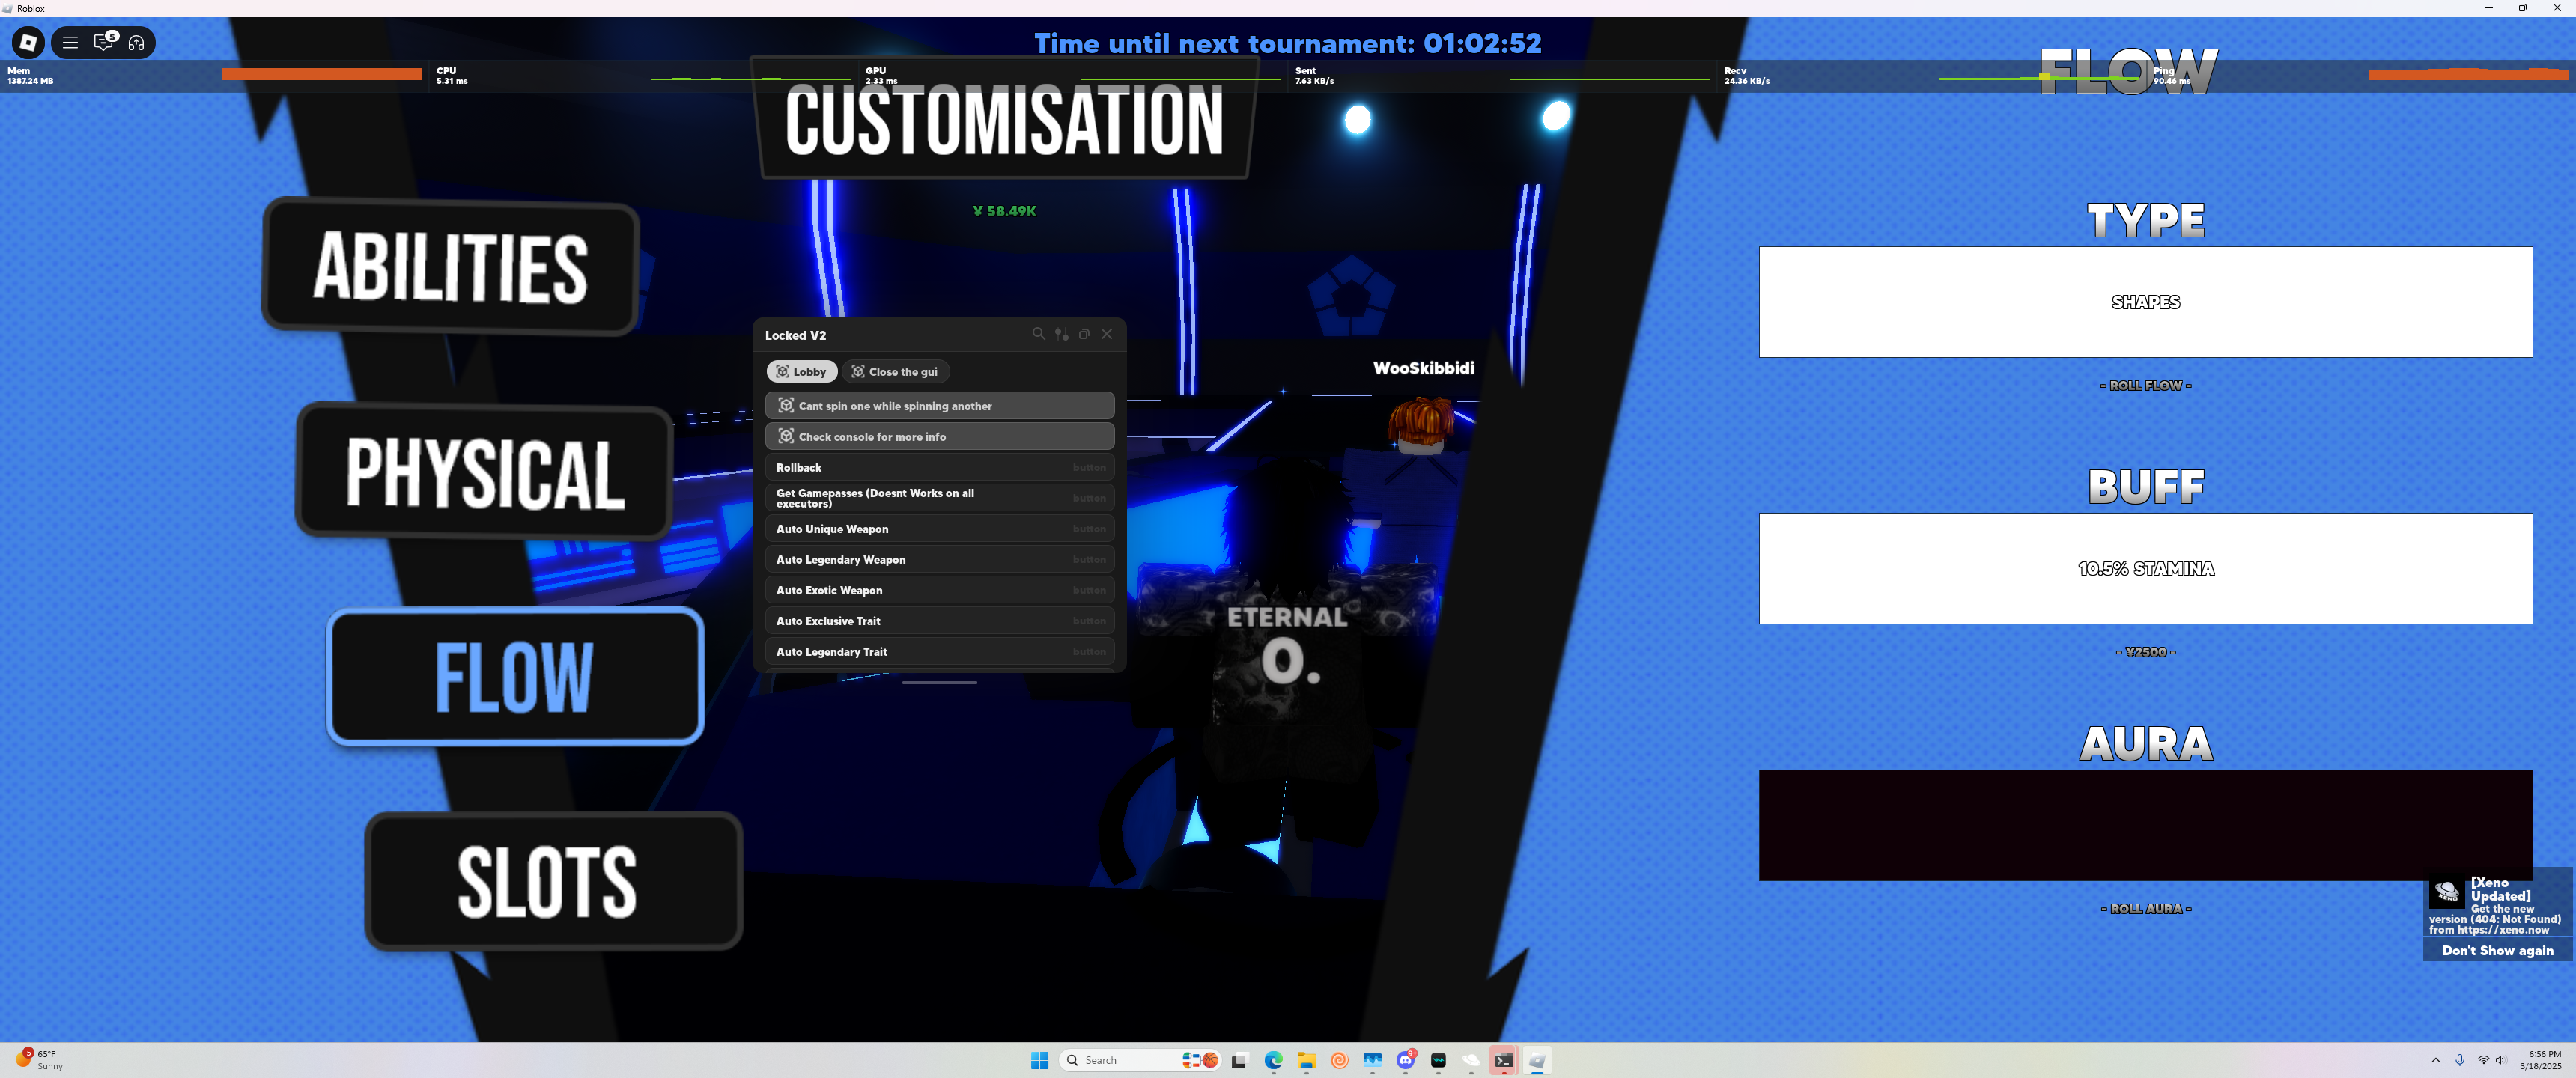This screenshot has height=1078, width=2576.
Task: Open the FLOW customisation menu
Action: pos(515,677)
